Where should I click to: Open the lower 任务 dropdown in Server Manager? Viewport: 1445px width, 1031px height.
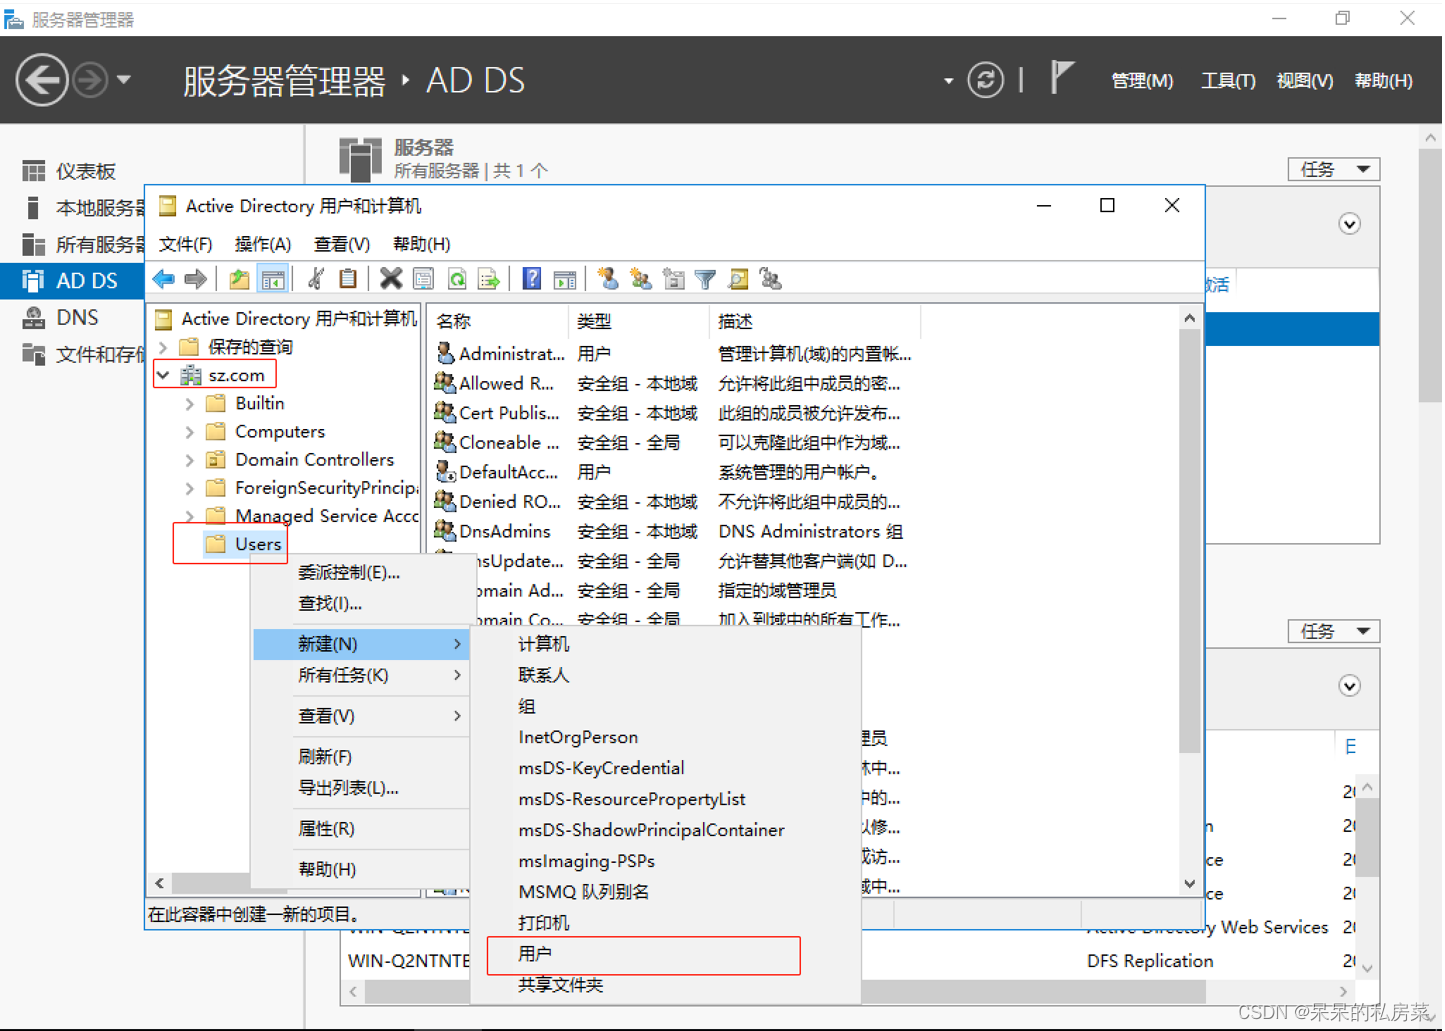pos(1334,631)
